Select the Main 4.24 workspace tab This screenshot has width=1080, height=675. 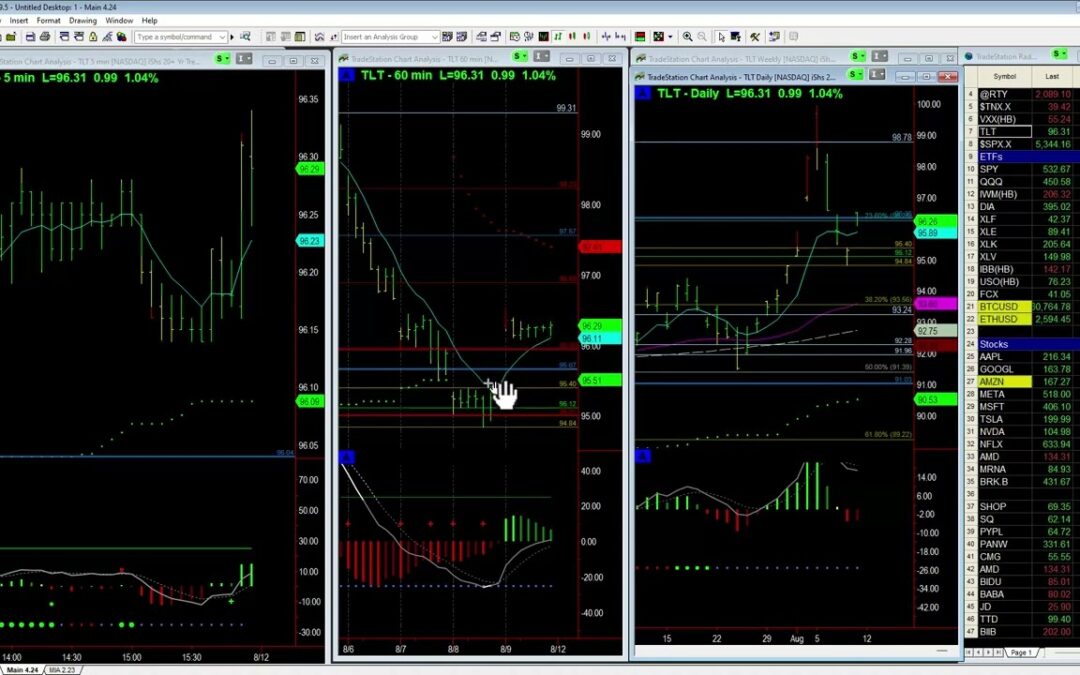22,669
